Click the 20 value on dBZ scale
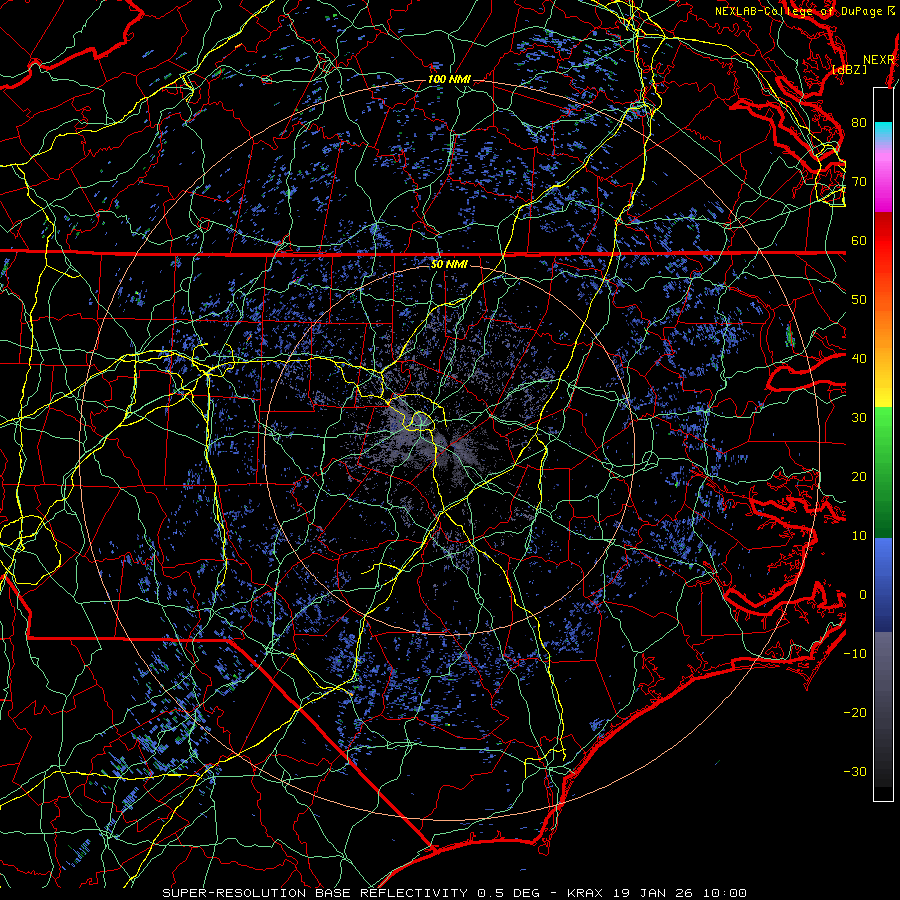Screen dimensions: 900x900 (x=859, y=476)
